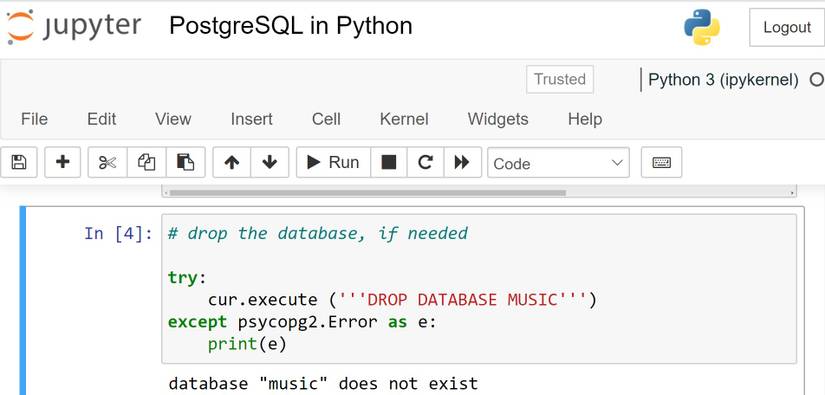Screen dimensions: 825x395
Task: Click the 'try:' line in the code cell
Action: [187, 277]
